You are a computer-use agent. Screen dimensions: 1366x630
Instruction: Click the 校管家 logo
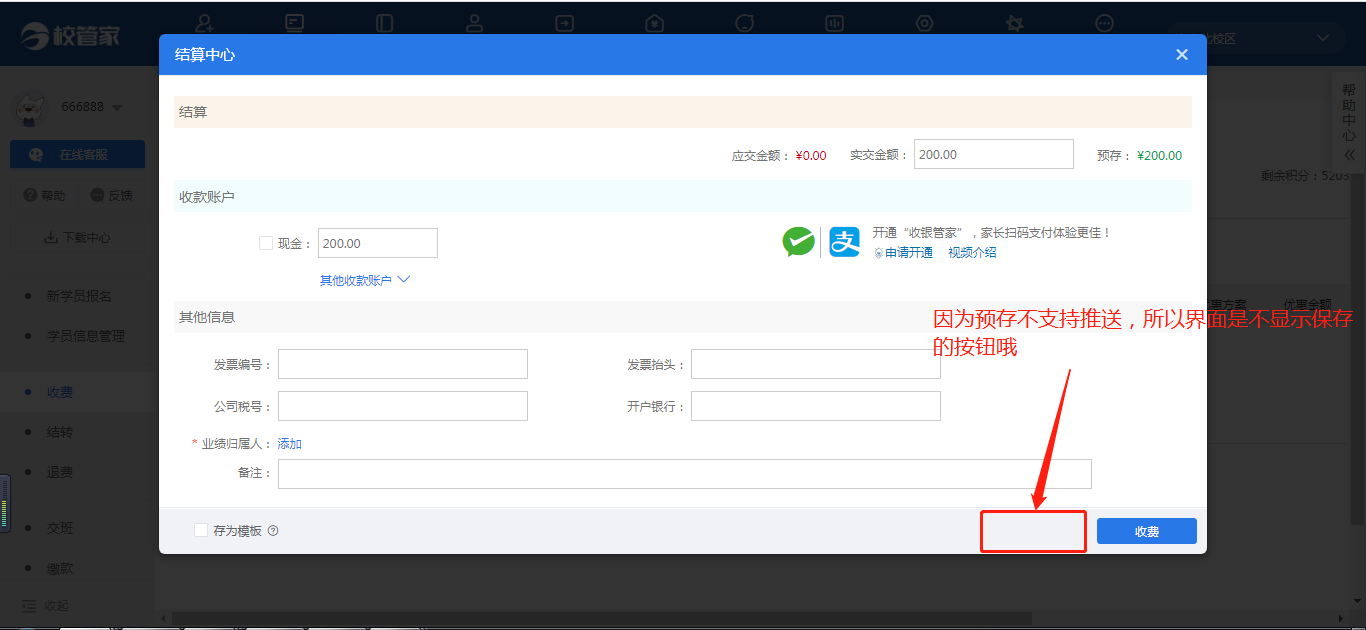pyautogui.click(x=70, y=36)
